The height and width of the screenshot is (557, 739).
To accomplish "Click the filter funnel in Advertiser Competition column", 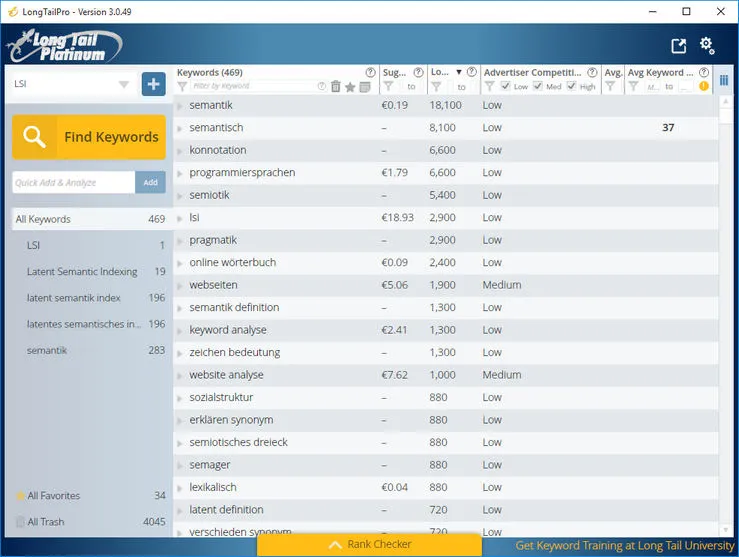I will pos(489,87).
